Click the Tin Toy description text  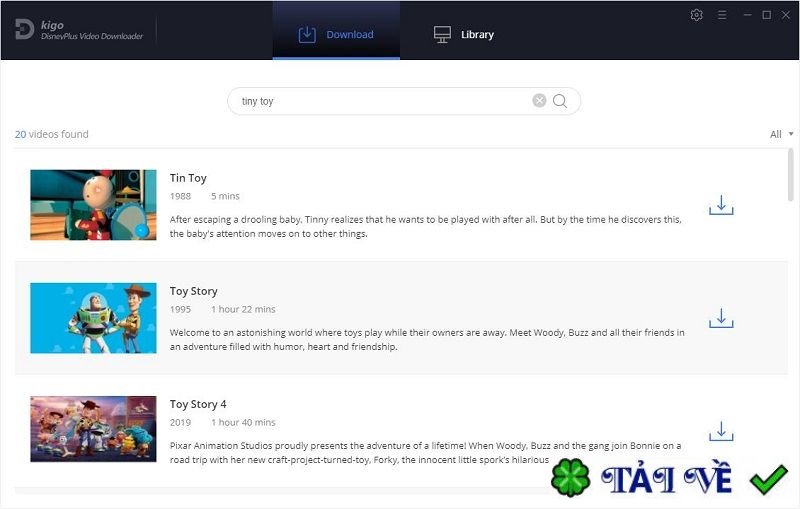pyautogui.click(x=426, y=226)
